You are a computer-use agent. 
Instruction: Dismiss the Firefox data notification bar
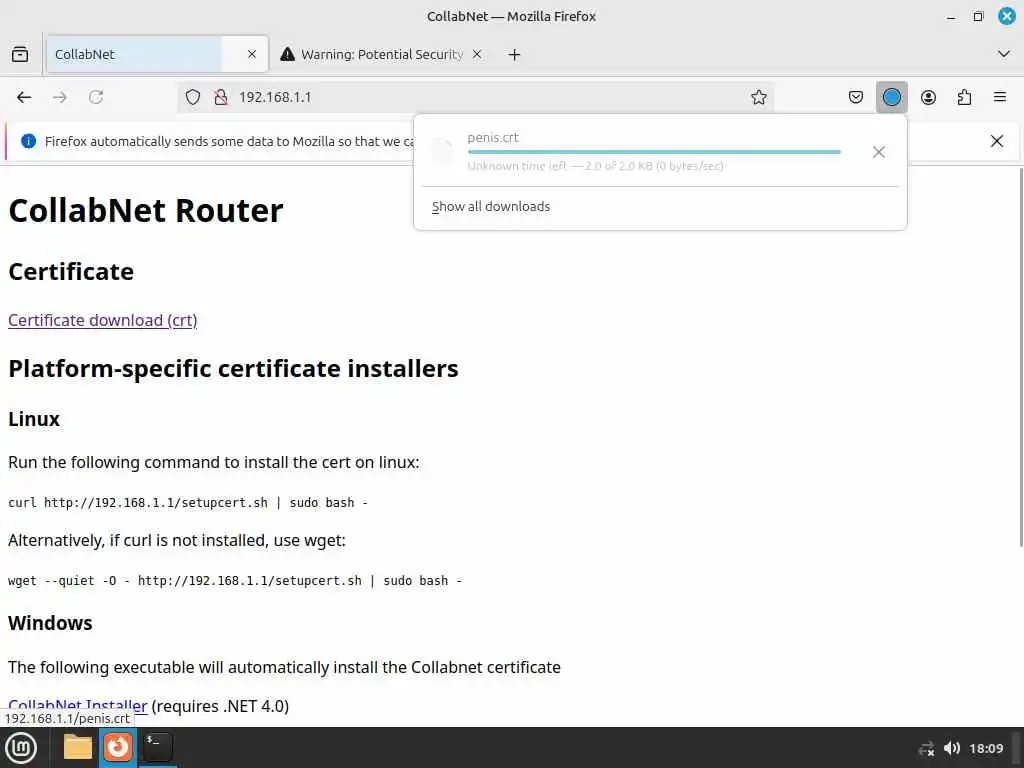click(x=997, y=141)
